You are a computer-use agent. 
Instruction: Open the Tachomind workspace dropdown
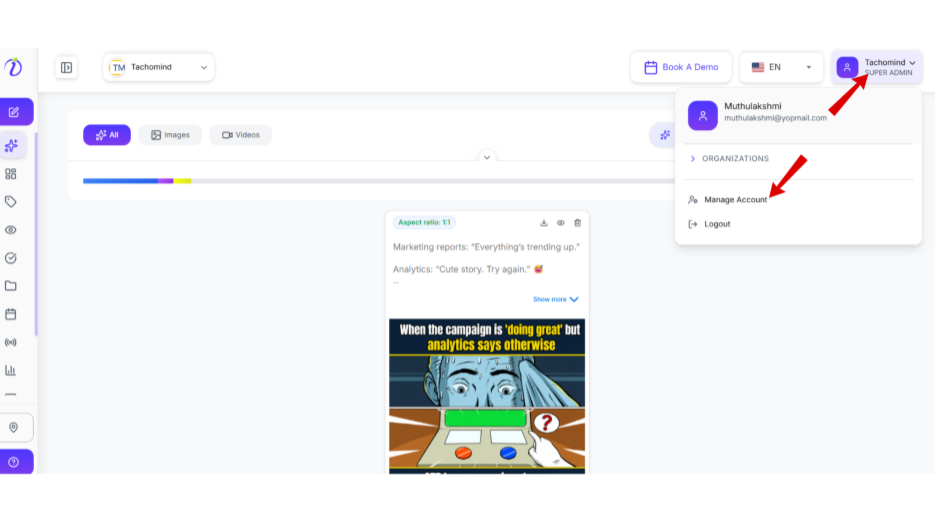[x=159, y=67]
